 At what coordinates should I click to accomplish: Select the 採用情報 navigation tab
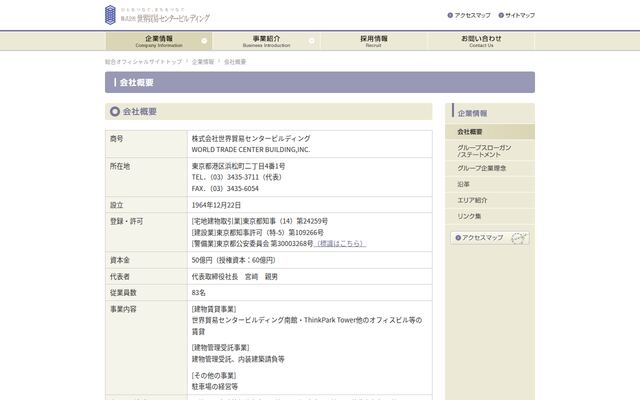pyautogui.click(x=373, y=41)
